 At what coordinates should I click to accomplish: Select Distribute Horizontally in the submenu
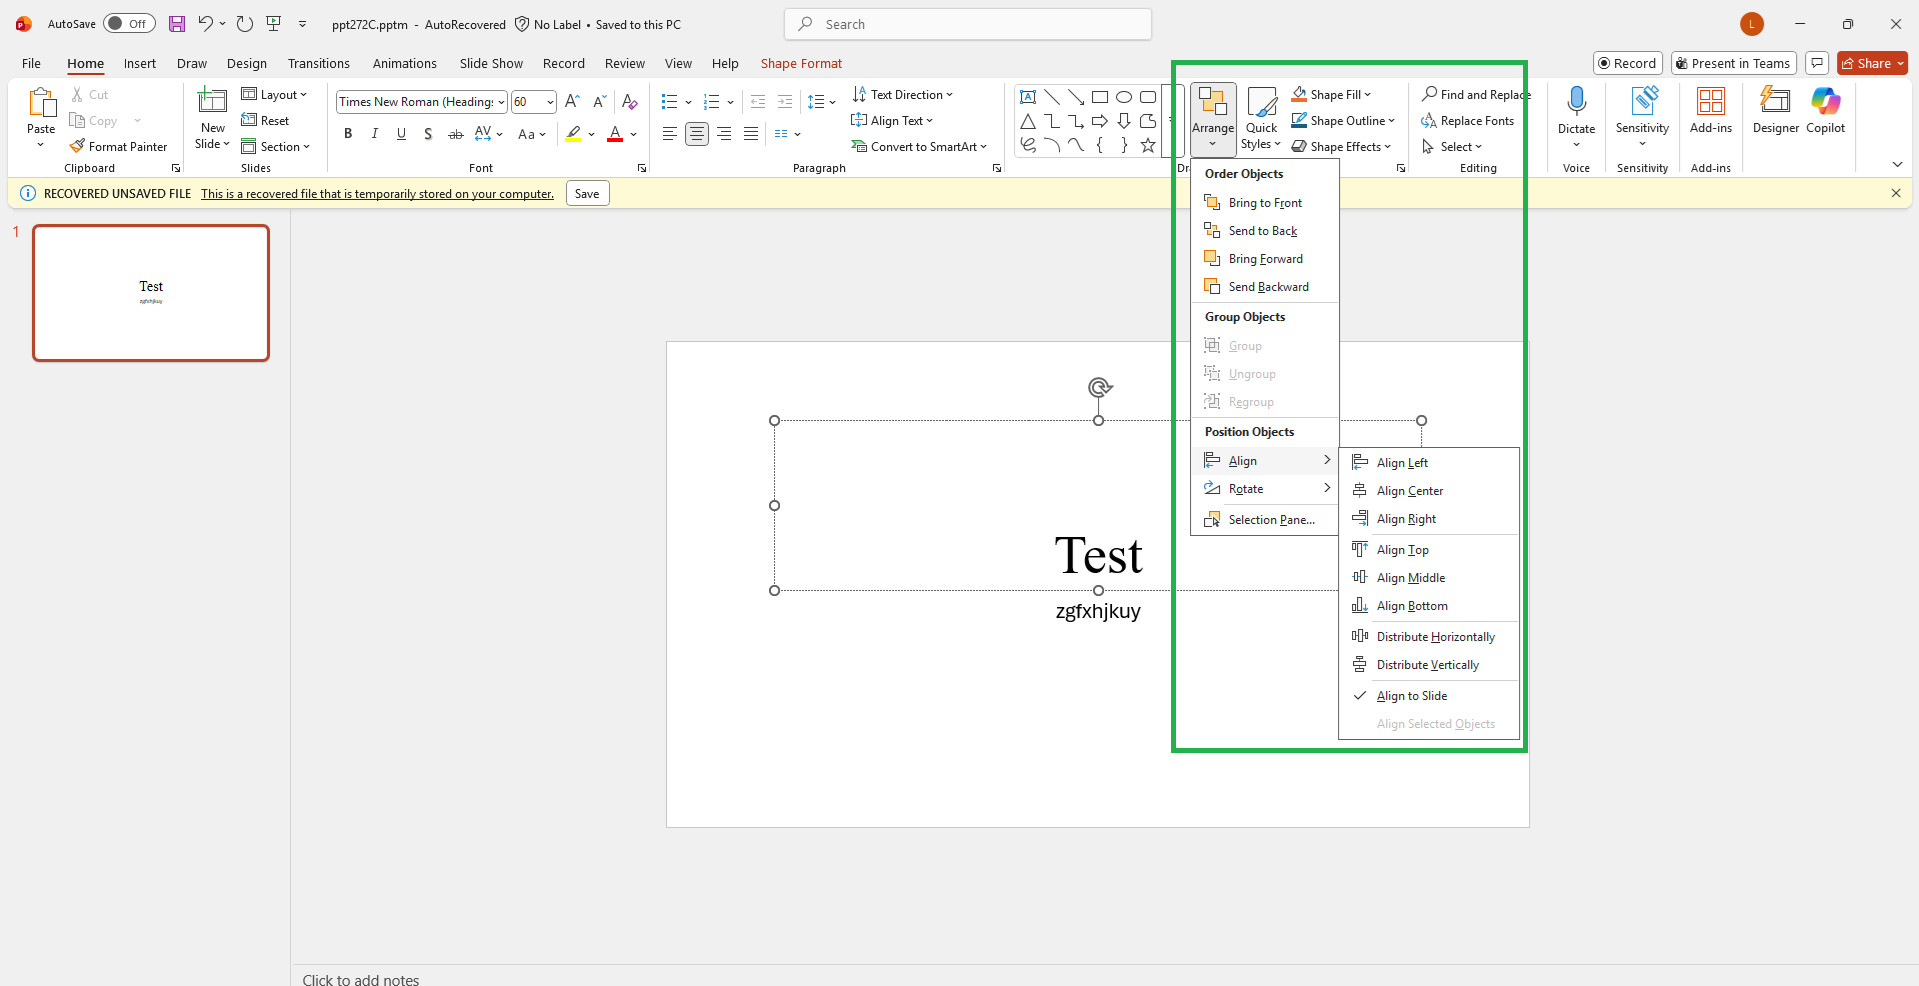click(1429, 637)
